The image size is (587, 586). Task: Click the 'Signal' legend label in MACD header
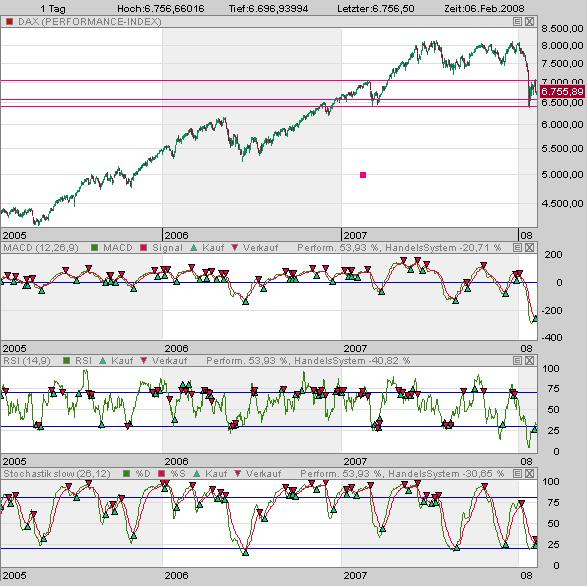point(167,248)
